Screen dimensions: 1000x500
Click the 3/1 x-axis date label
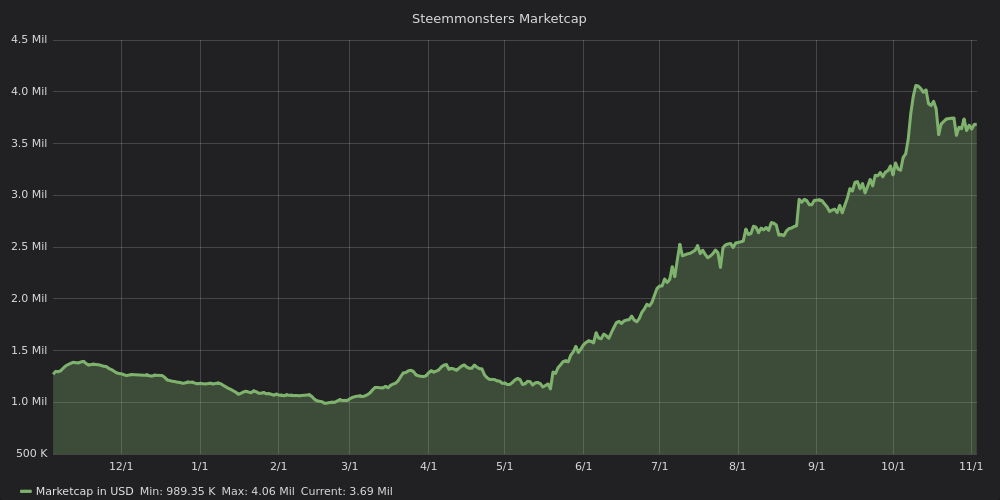pyautogui.click(x=349, y=466)
